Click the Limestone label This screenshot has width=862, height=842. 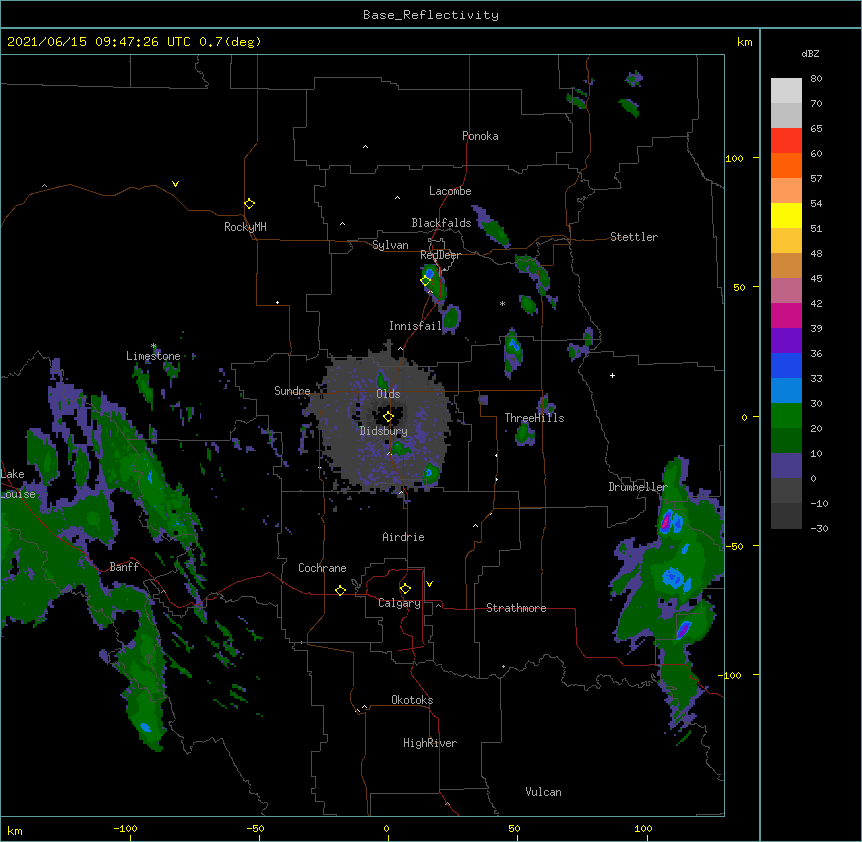point(153,356)
